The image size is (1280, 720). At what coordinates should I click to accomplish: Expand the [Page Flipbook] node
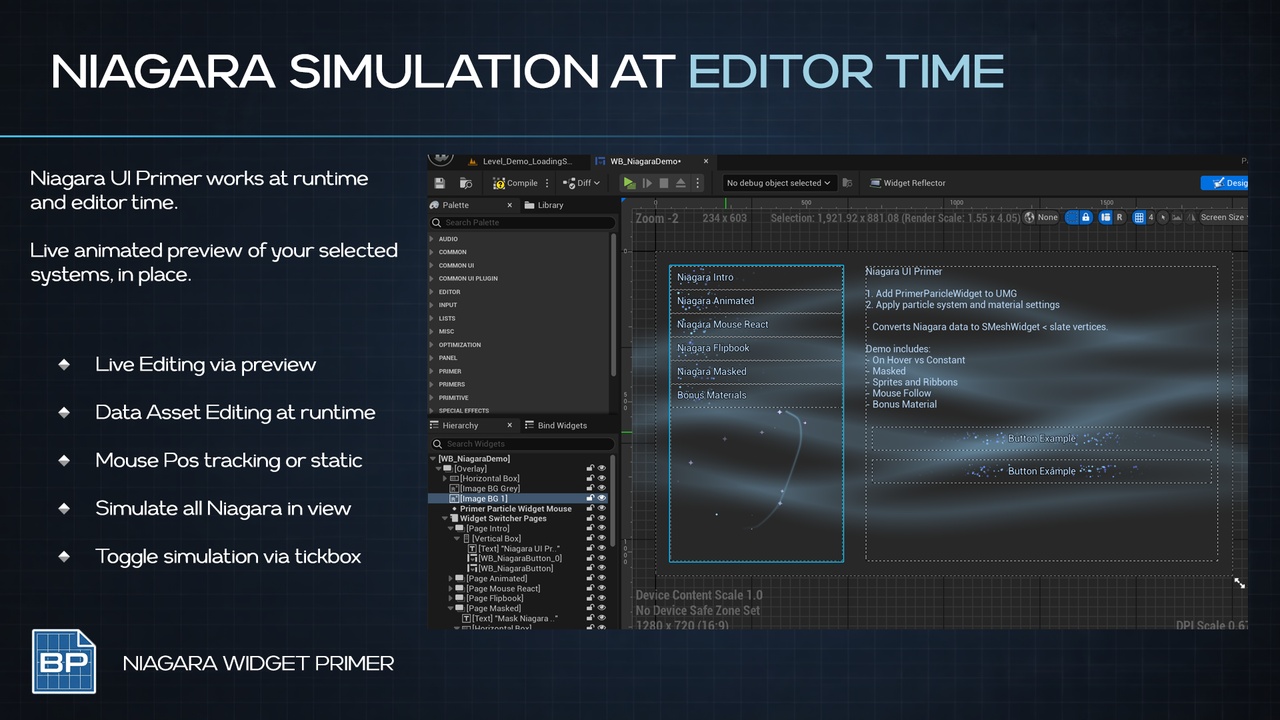451,598
